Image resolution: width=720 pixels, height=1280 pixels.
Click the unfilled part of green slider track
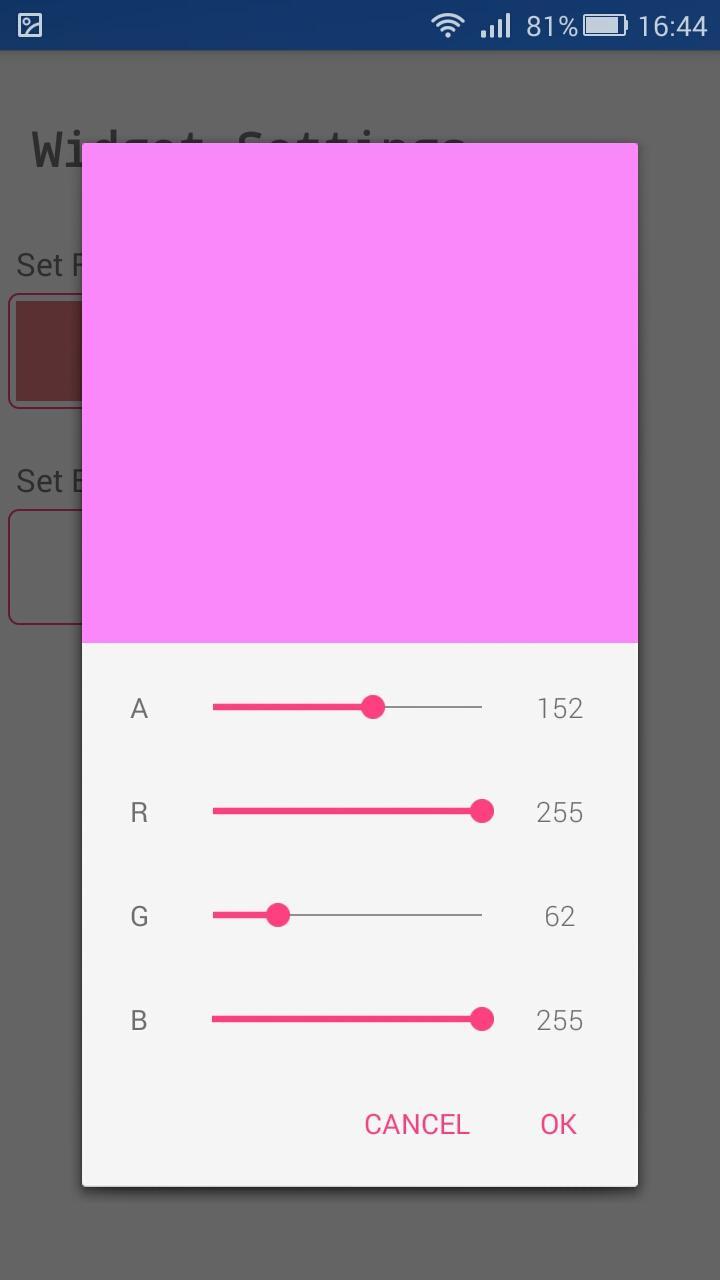[x=386, y=915]
